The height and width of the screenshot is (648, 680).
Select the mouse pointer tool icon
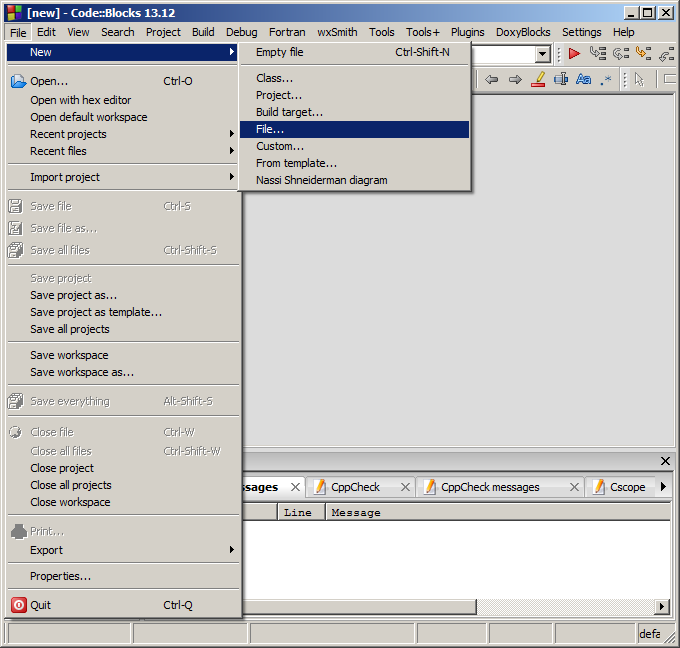(639, 80)
